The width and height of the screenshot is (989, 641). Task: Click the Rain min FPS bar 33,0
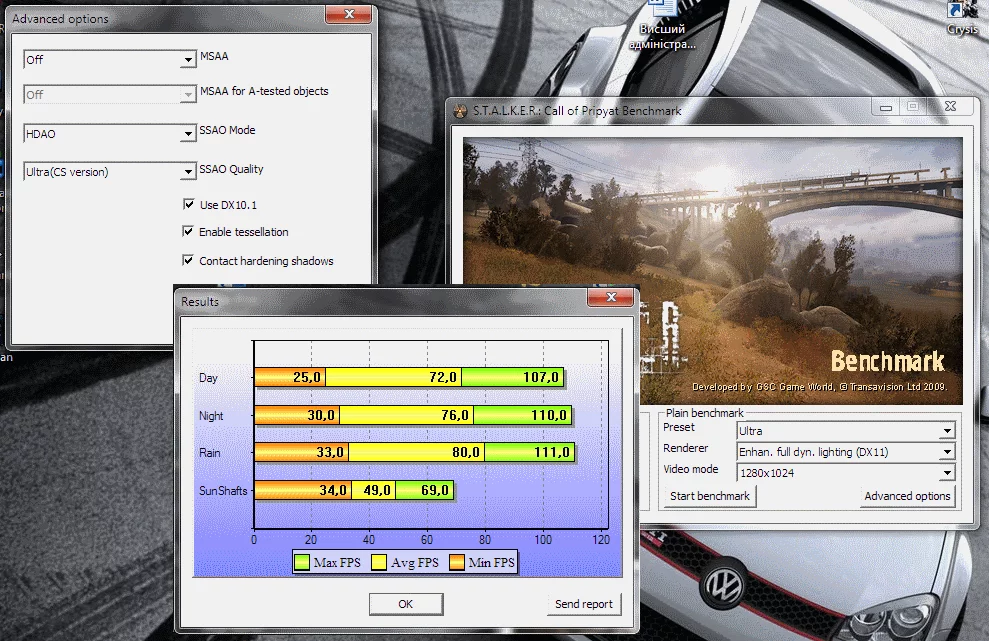(301, 452)
